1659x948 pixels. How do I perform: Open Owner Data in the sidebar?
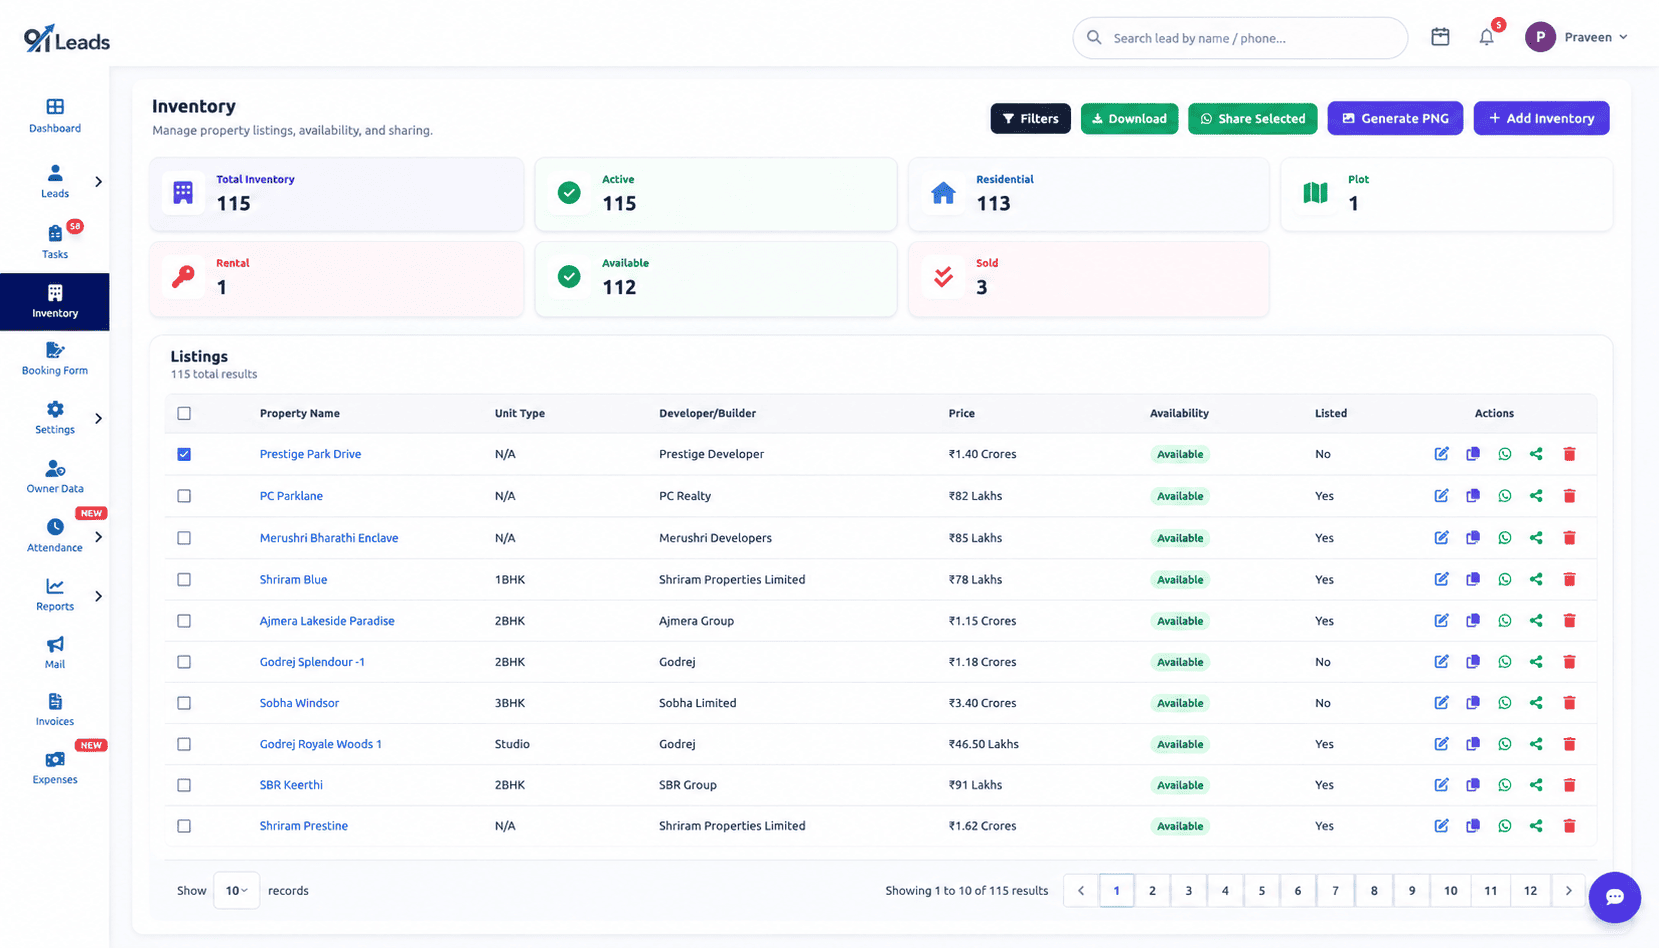[55, 476]
